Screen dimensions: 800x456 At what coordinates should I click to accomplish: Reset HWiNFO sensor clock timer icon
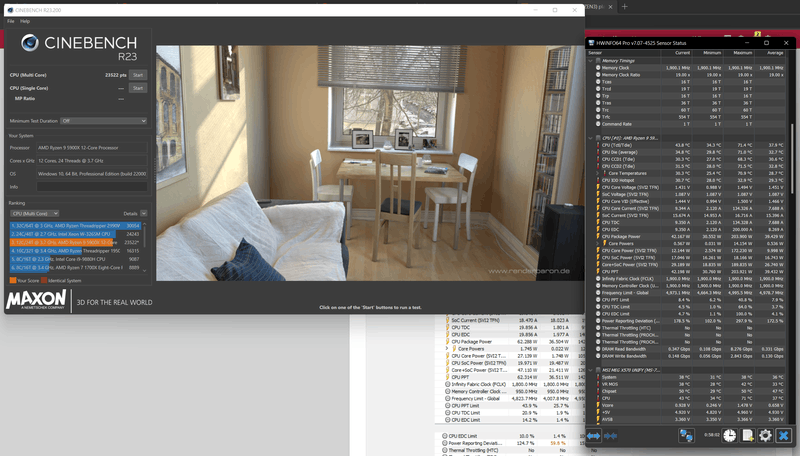tap(730, 436)
